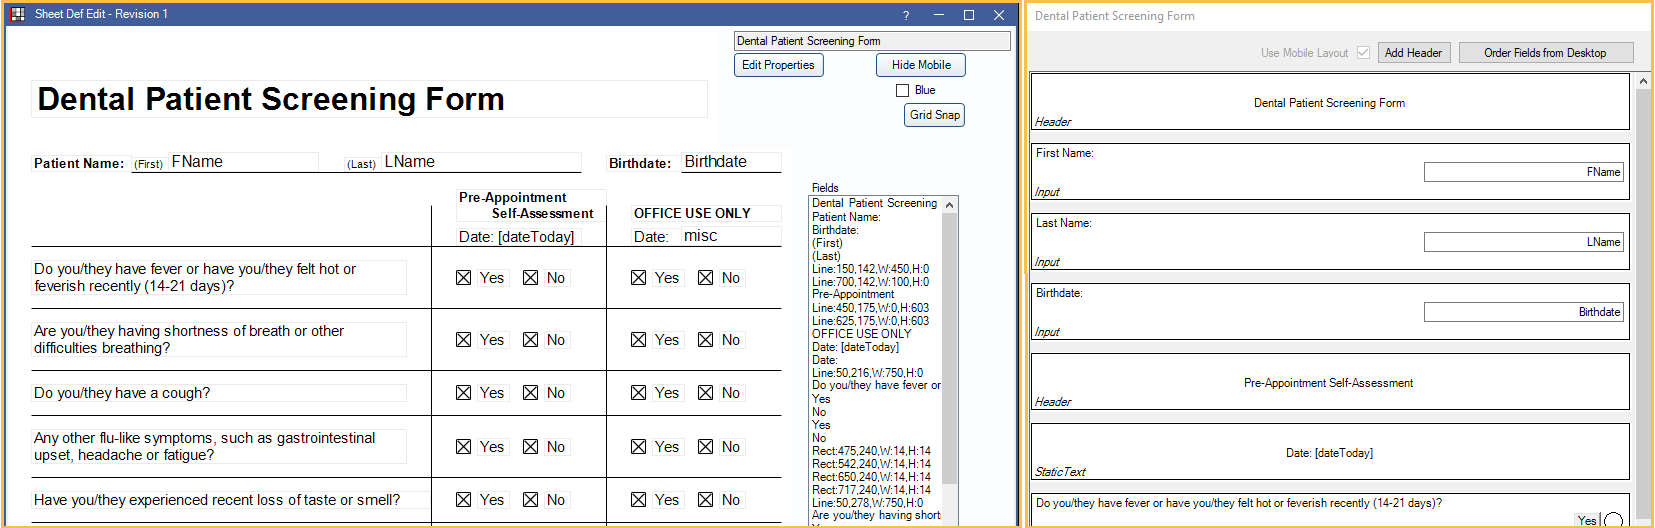Open Edit Properties dialog
Screen dimensions: 1655x528
pyautogui.click(x=778, y=65)
